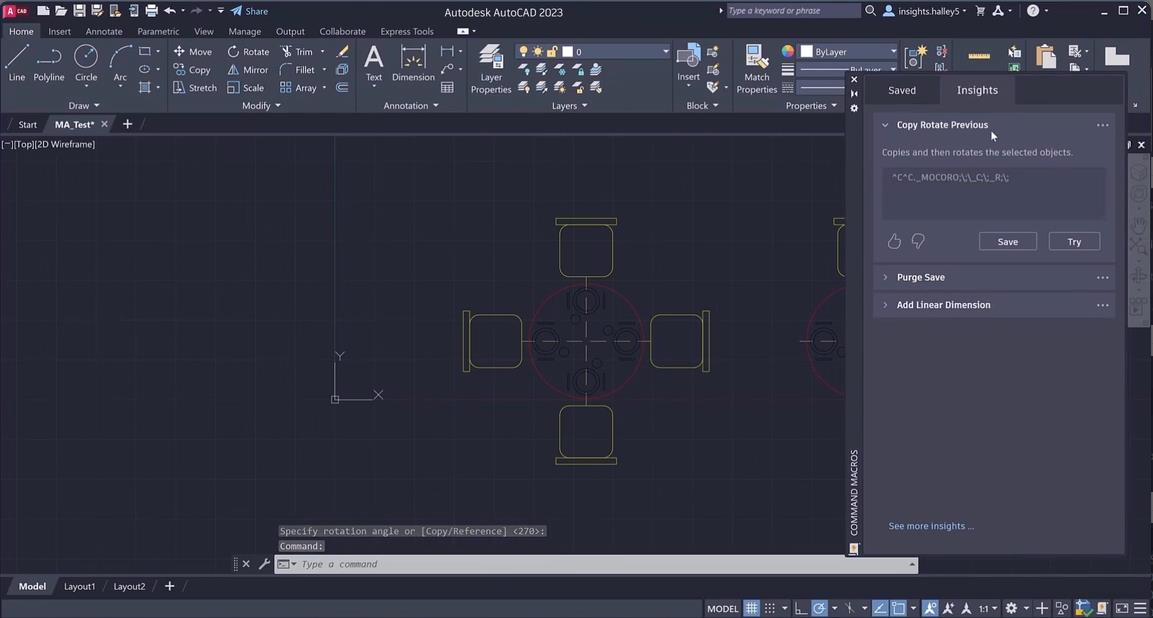The height and width of the screenshot is (618, 1153).
Task: Expand the Modify panel dropdown
Action: pyautogui.click(x=262, y=106)
